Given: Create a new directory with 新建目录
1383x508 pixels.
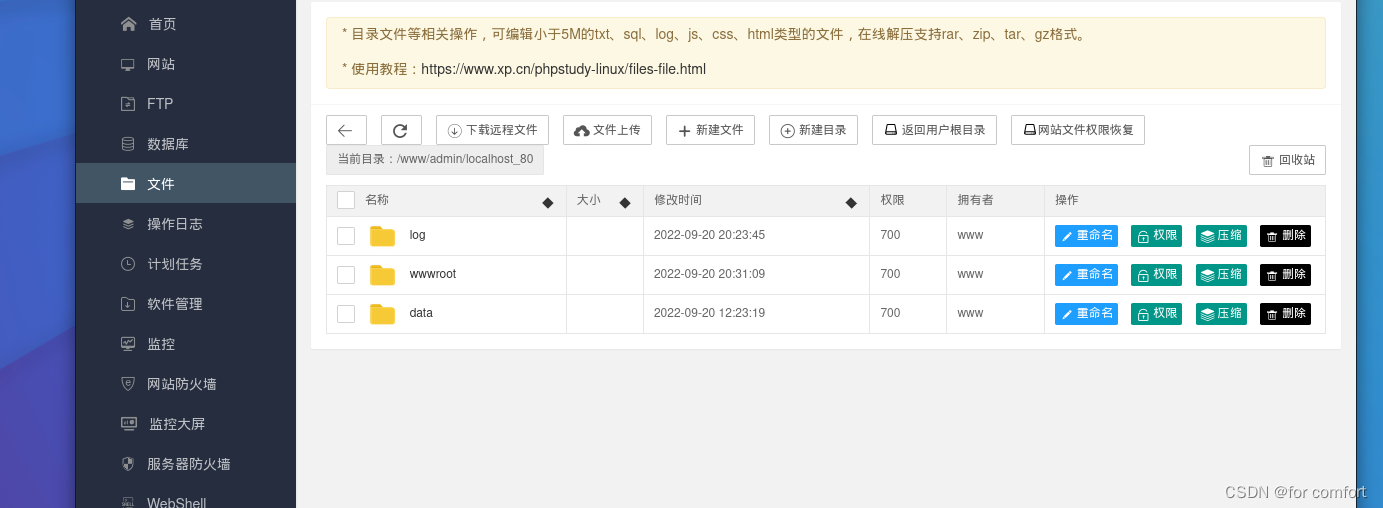Looking at the screenshot, I should click(x=813, y=130).
